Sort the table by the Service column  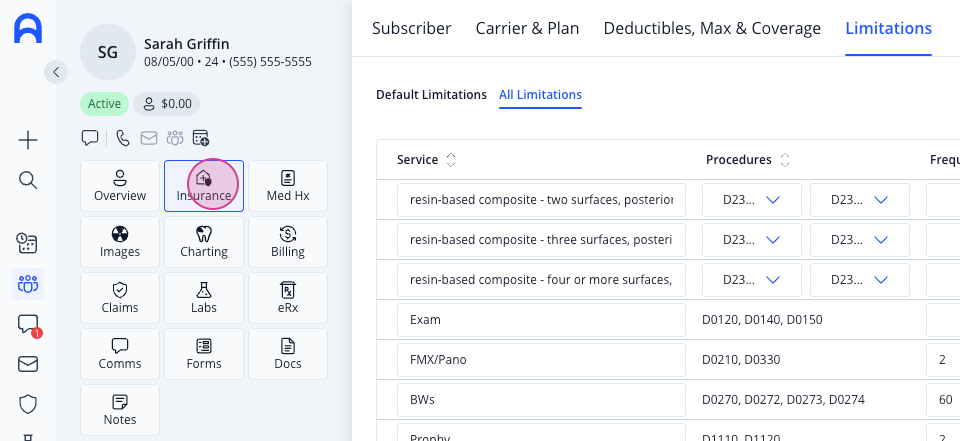(451, 160)
